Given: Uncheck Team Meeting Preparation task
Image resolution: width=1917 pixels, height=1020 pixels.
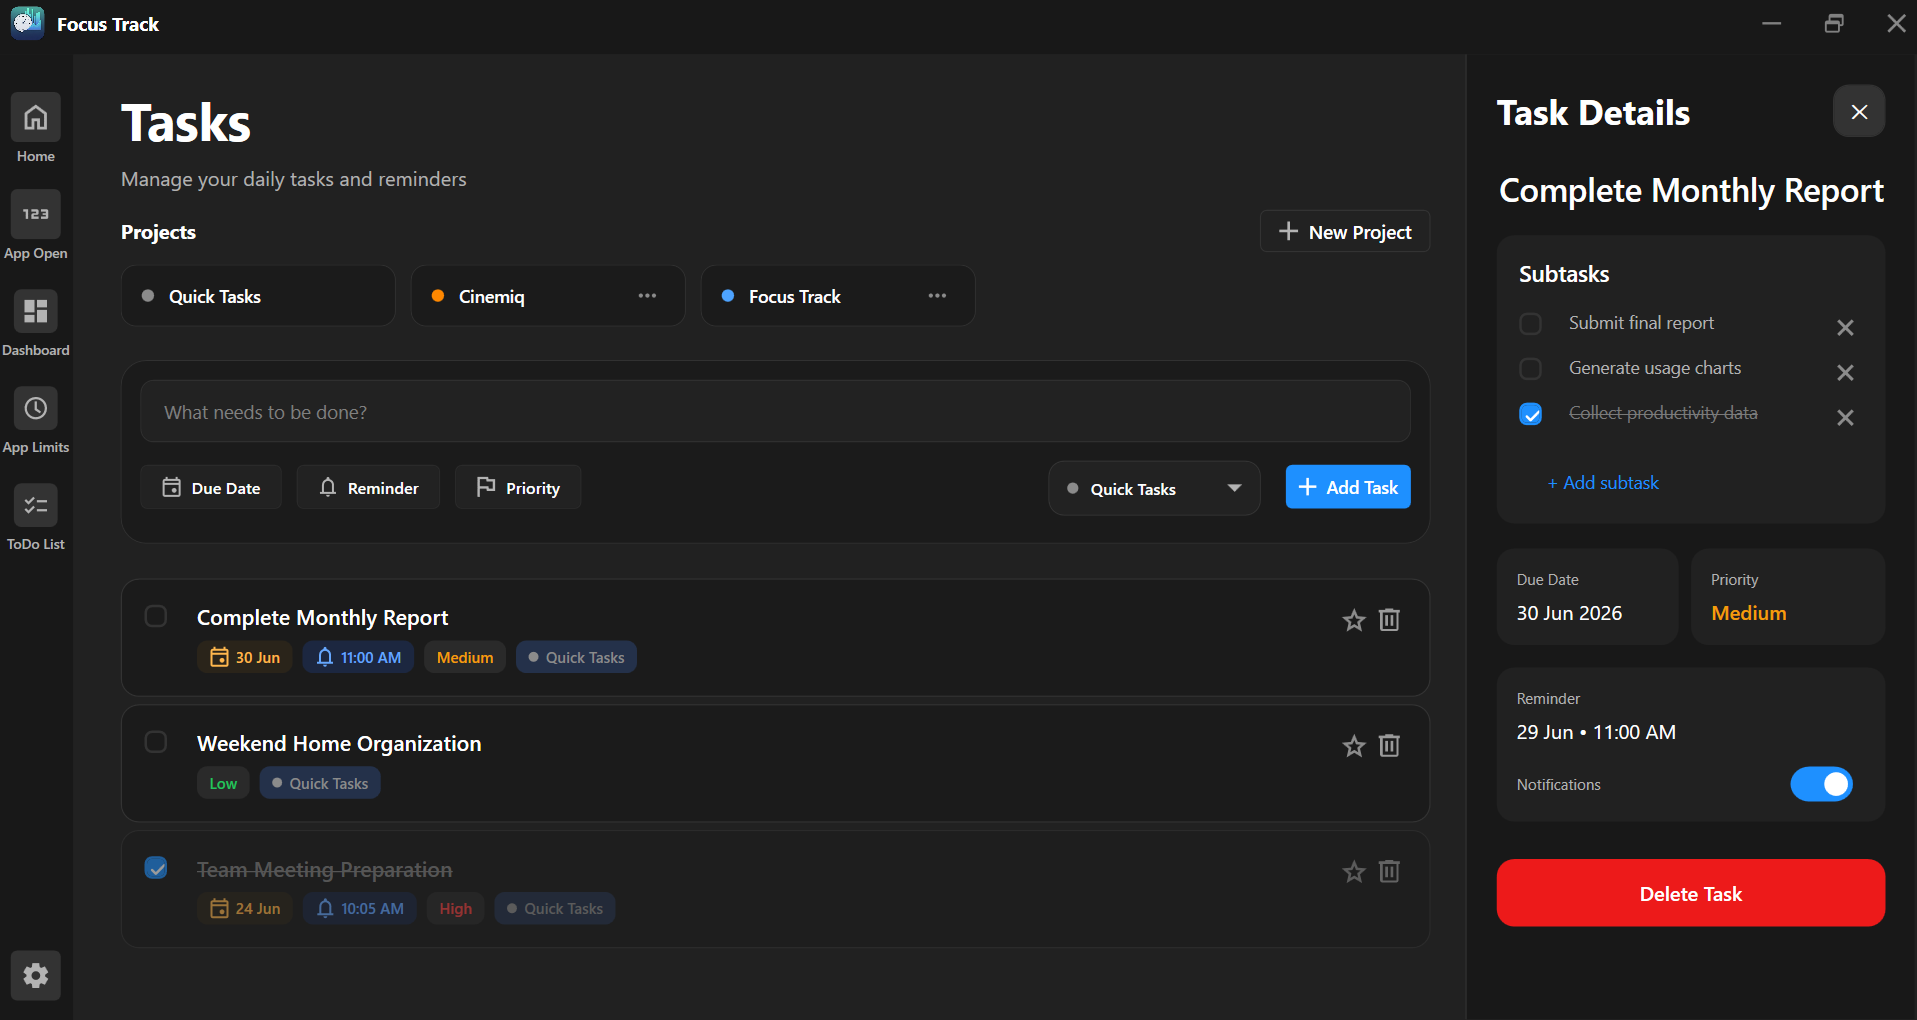Looking at the screenshot, I should pyautogui.click(x=156, y=867).
